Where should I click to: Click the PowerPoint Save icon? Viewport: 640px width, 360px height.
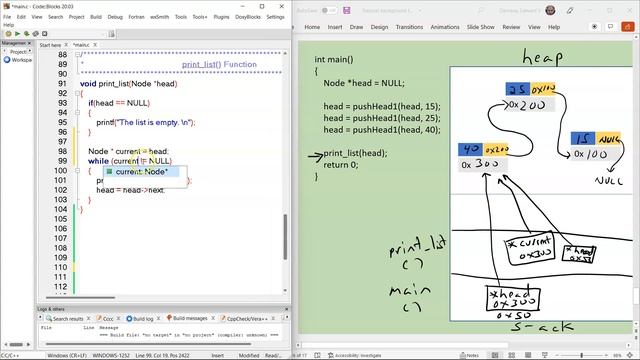(347, 10)
